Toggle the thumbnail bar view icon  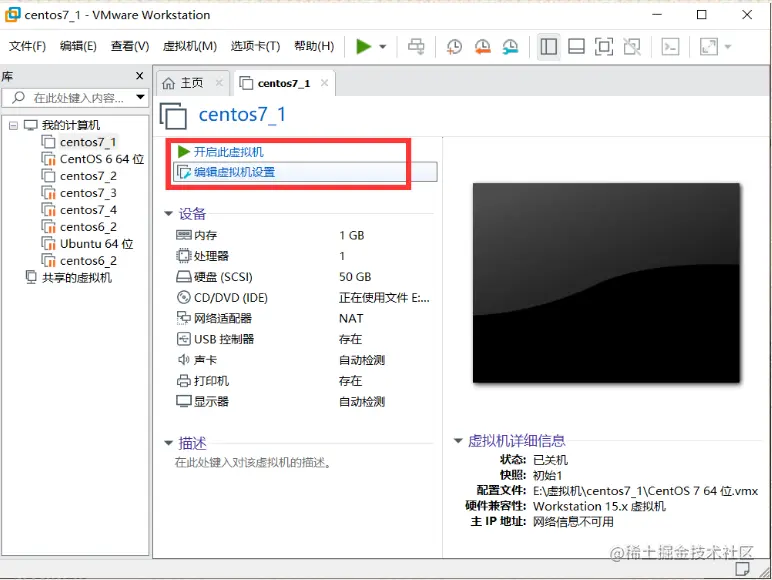coord(577,47)
